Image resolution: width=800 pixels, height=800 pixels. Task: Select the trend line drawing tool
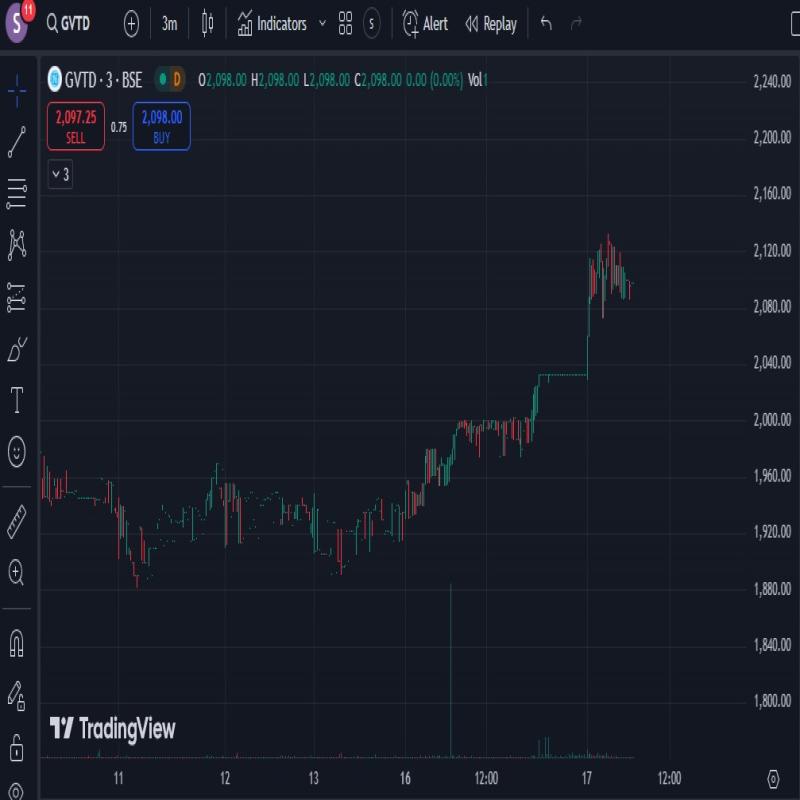point(17,141)
